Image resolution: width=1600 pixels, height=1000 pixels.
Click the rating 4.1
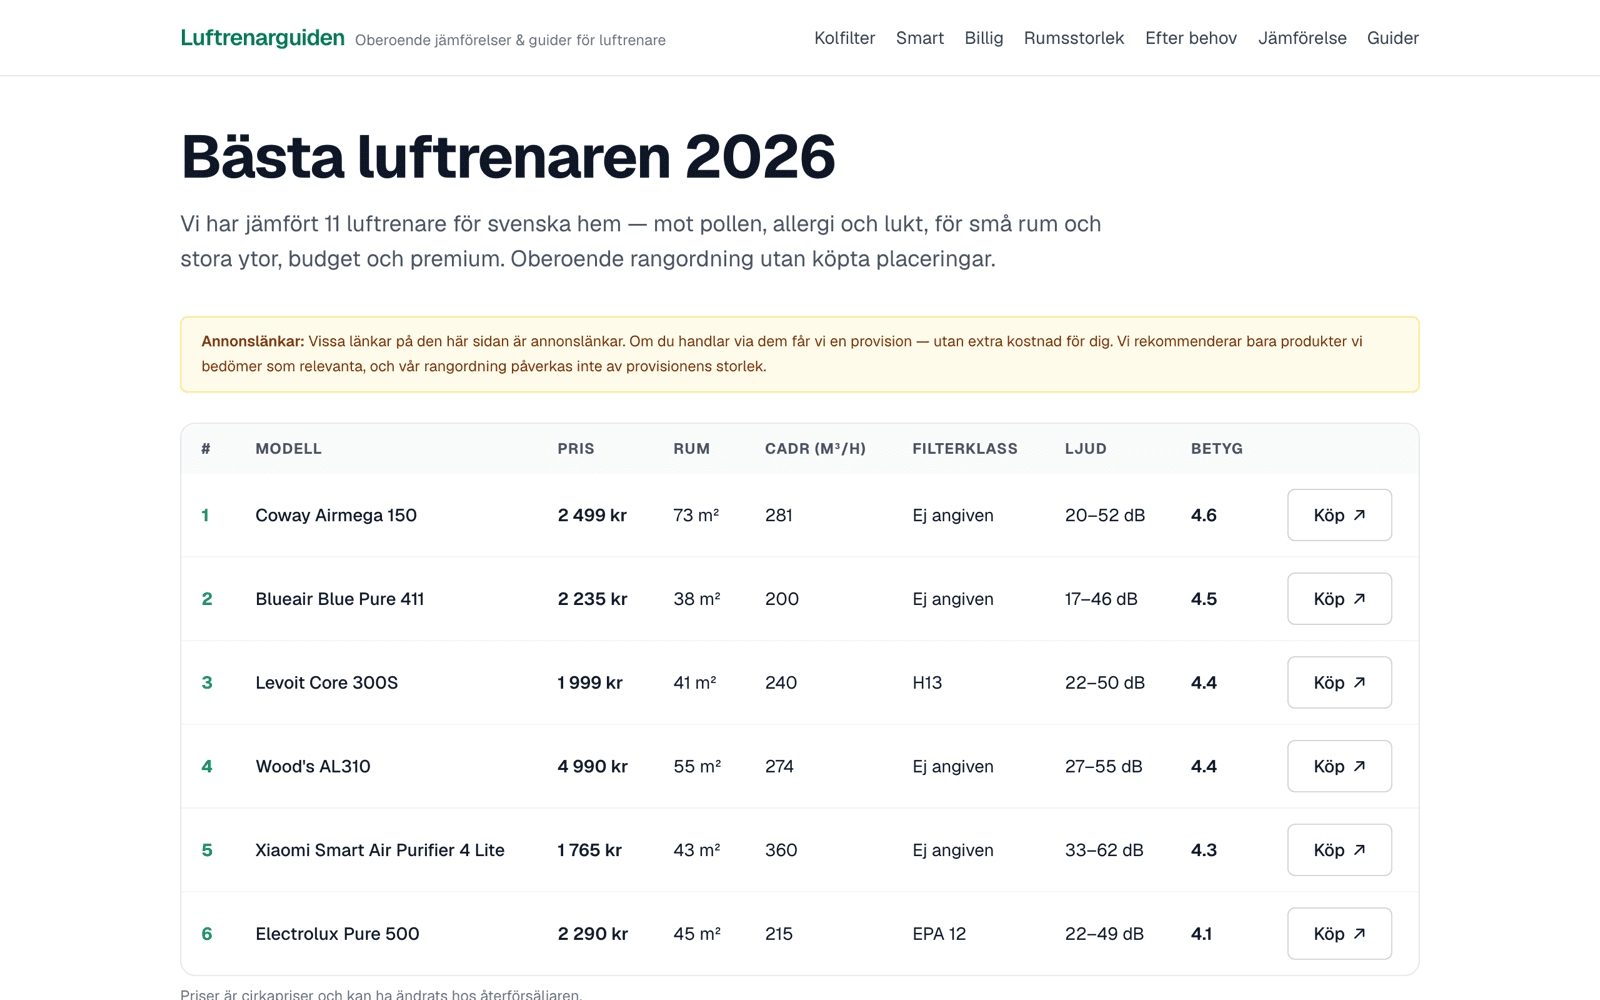1201,934
